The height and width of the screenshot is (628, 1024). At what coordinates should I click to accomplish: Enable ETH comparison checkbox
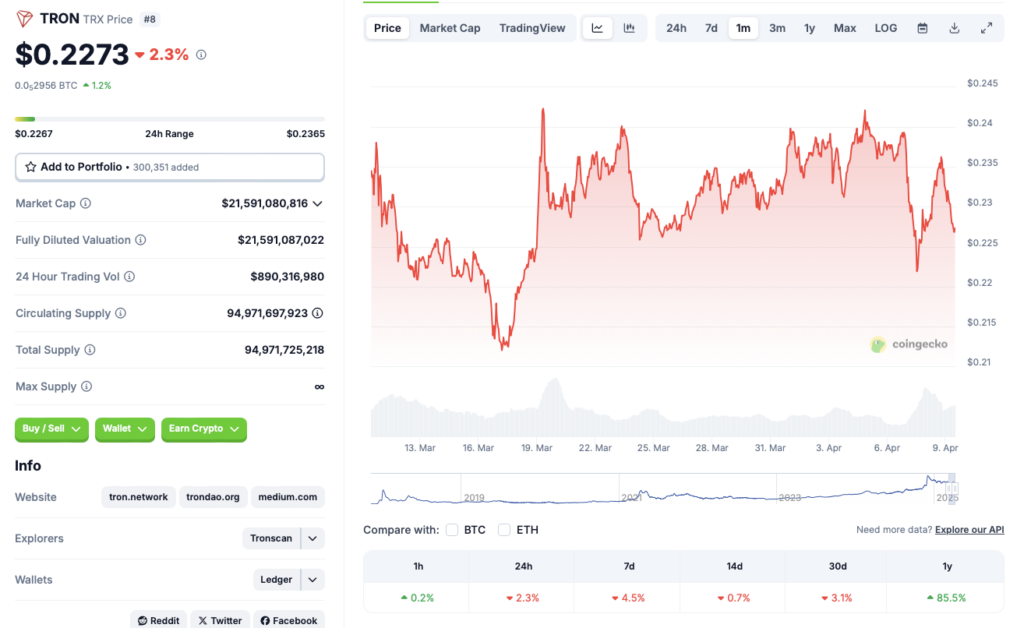(x=504, y=530)
